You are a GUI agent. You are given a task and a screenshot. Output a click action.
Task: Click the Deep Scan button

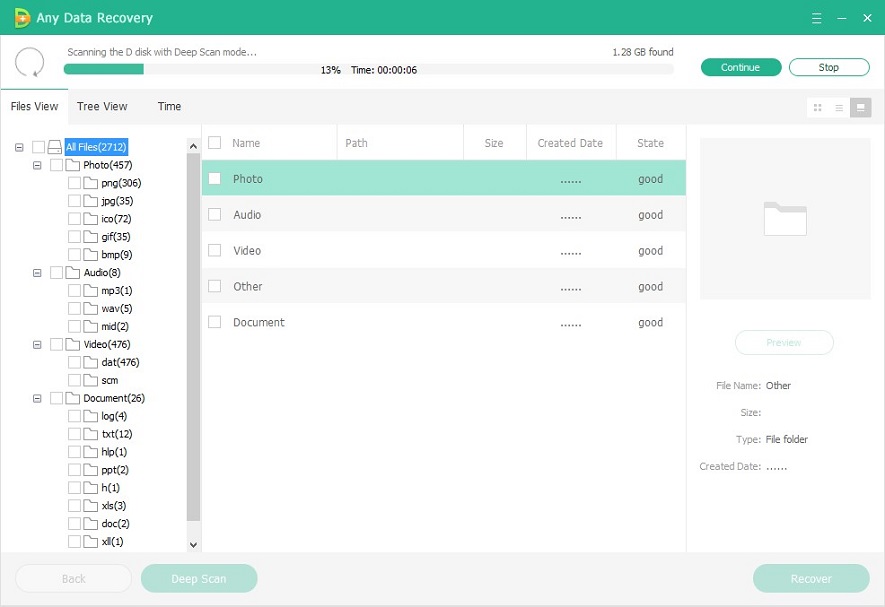click(199, 579)
